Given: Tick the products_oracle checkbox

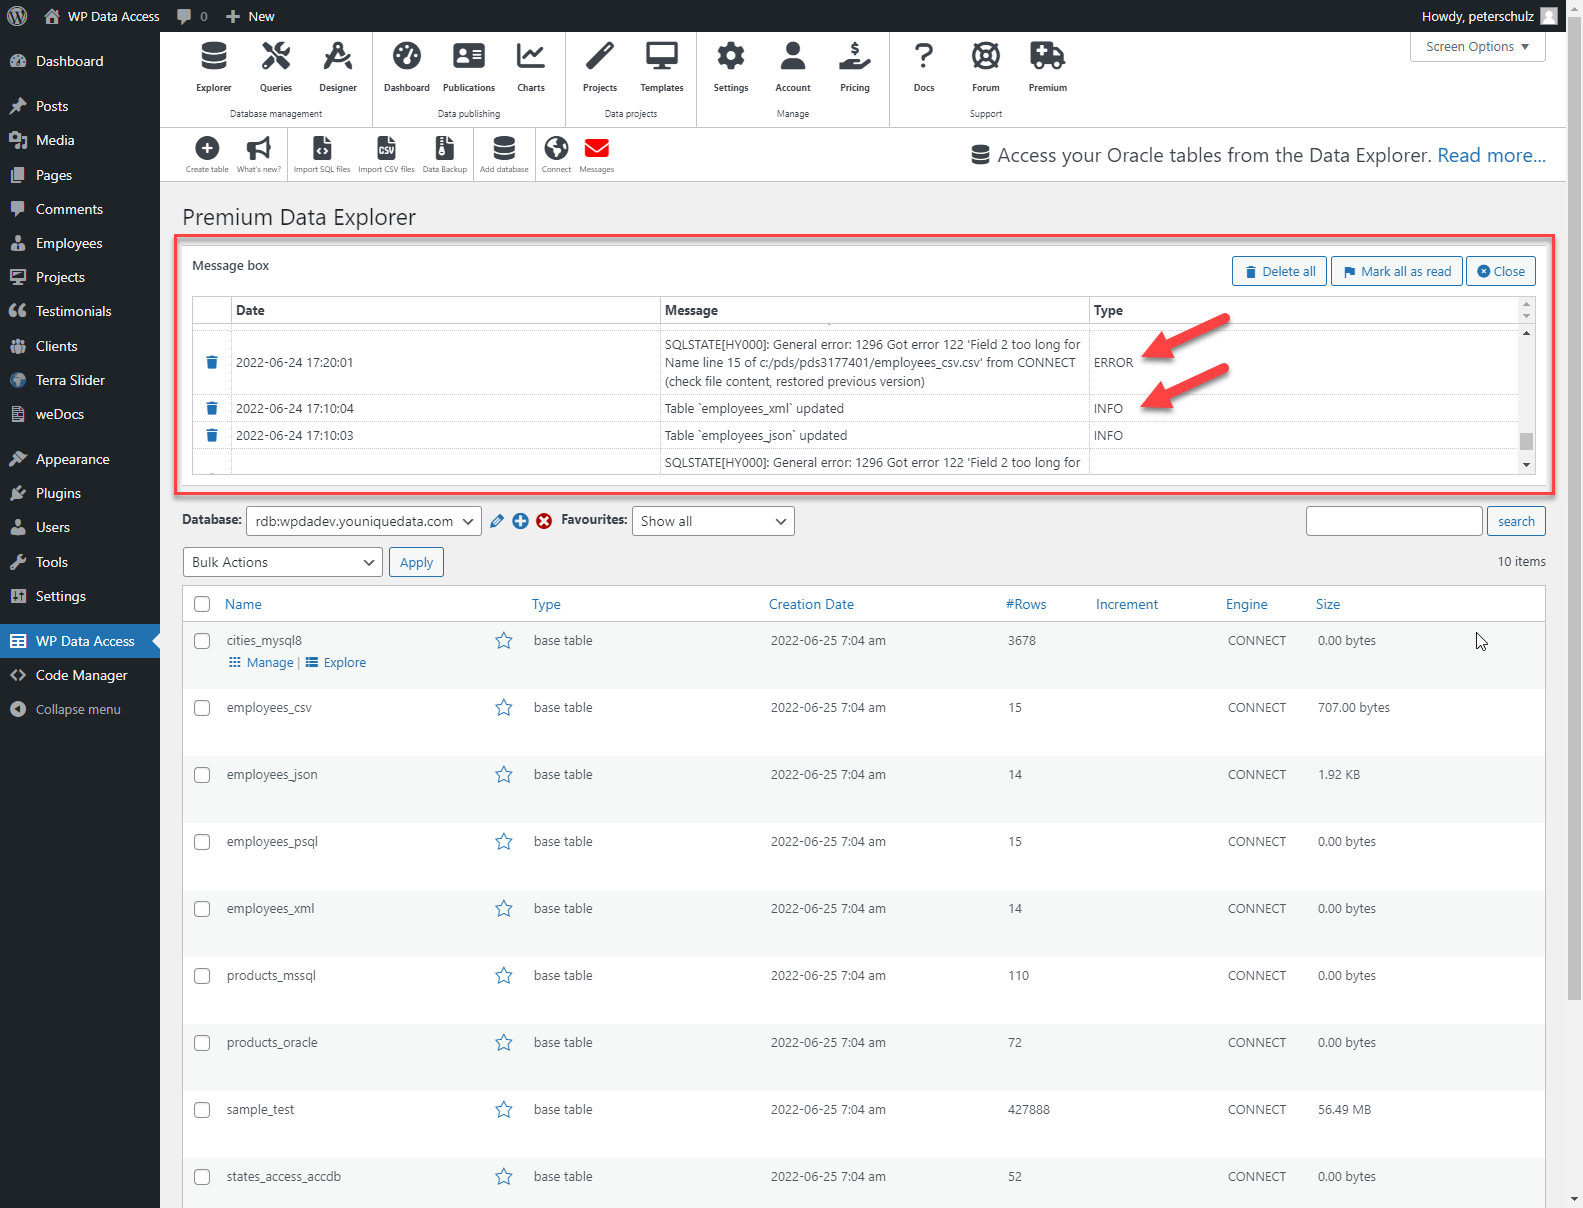Looking at the screenshot, I should pos(202,1043).
